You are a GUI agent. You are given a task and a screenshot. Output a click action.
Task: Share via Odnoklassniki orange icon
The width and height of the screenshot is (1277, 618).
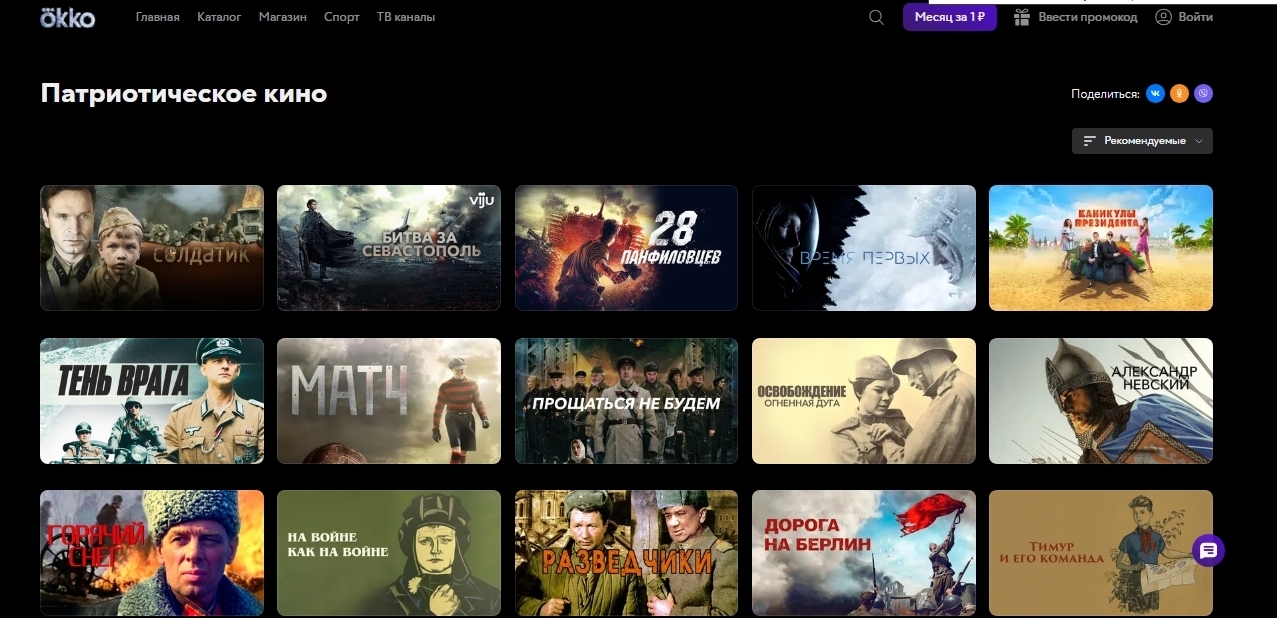tap(1180, 93)
